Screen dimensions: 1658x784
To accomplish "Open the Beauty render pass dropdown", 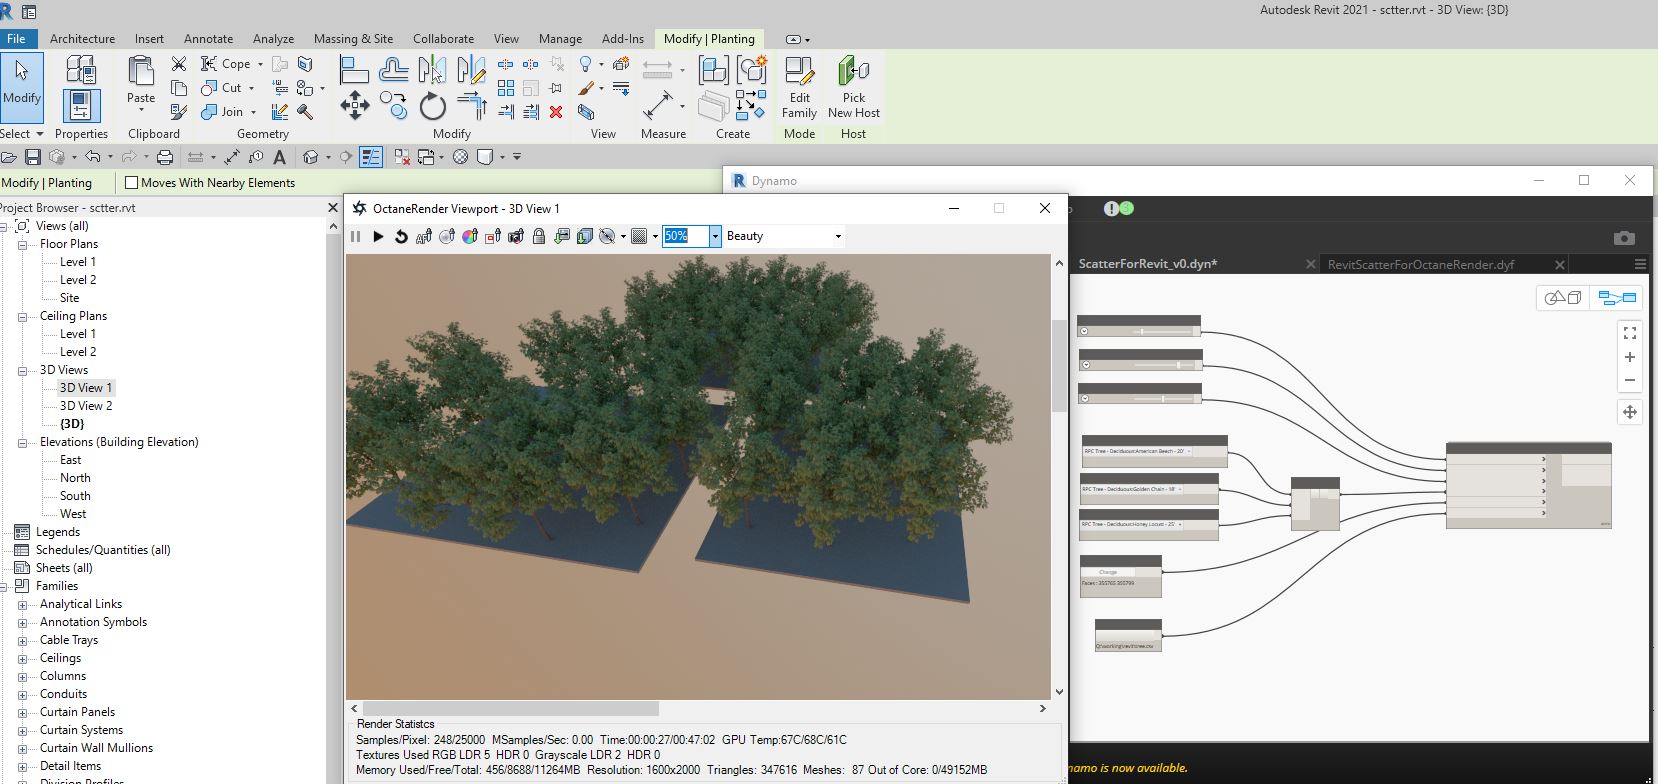I will point(784,236).
